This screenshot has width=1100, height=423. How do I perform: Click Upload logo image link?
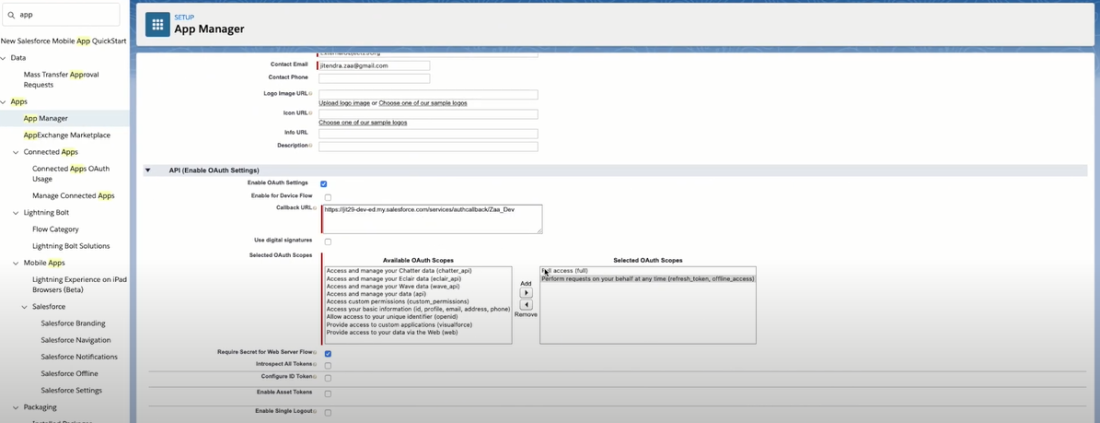click(344, 103)
